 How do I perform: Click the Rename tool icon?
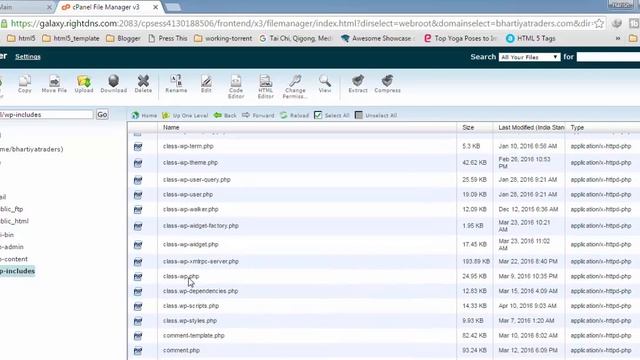(176, 84)
